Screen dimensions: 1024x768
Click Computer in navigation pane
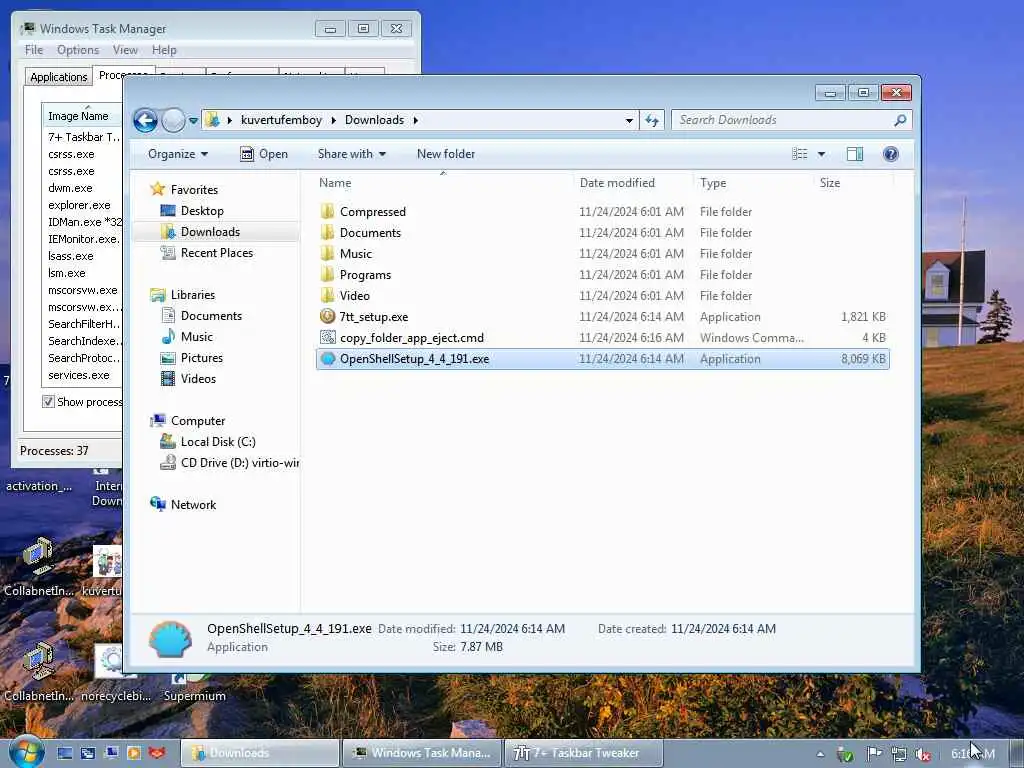coord(198,421)
